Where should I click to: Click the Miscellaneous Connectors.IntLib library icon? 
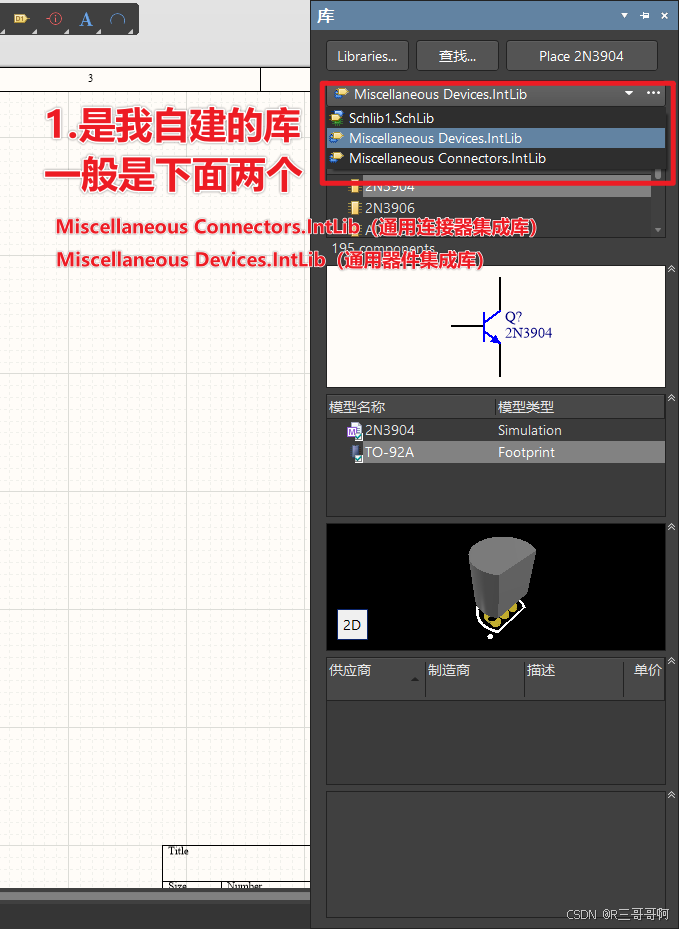pos(337,158)
